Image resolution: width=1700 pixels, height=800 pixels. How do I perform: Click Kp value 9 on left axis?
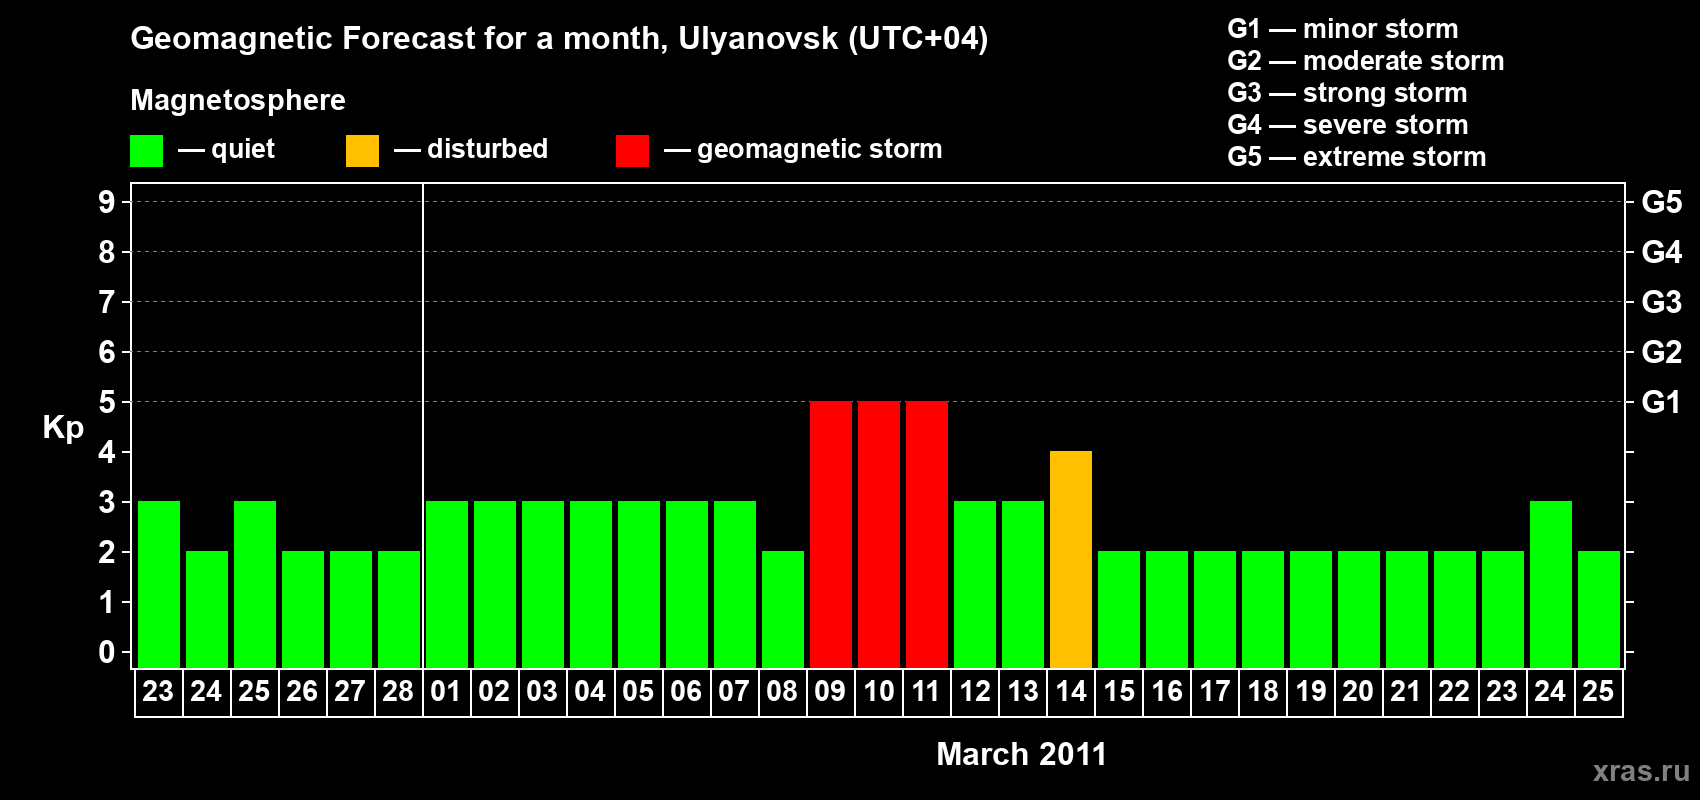107,202
